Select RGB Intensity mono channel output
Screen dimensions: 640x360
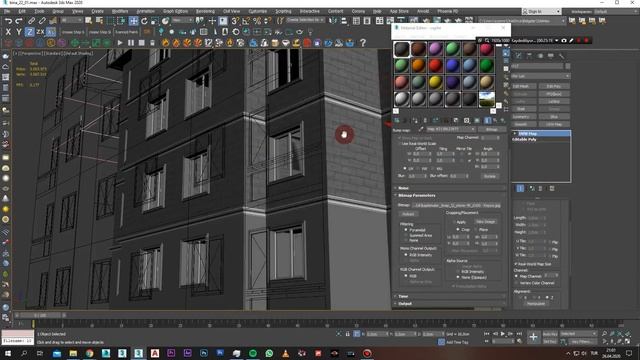[x=405, y=255]
